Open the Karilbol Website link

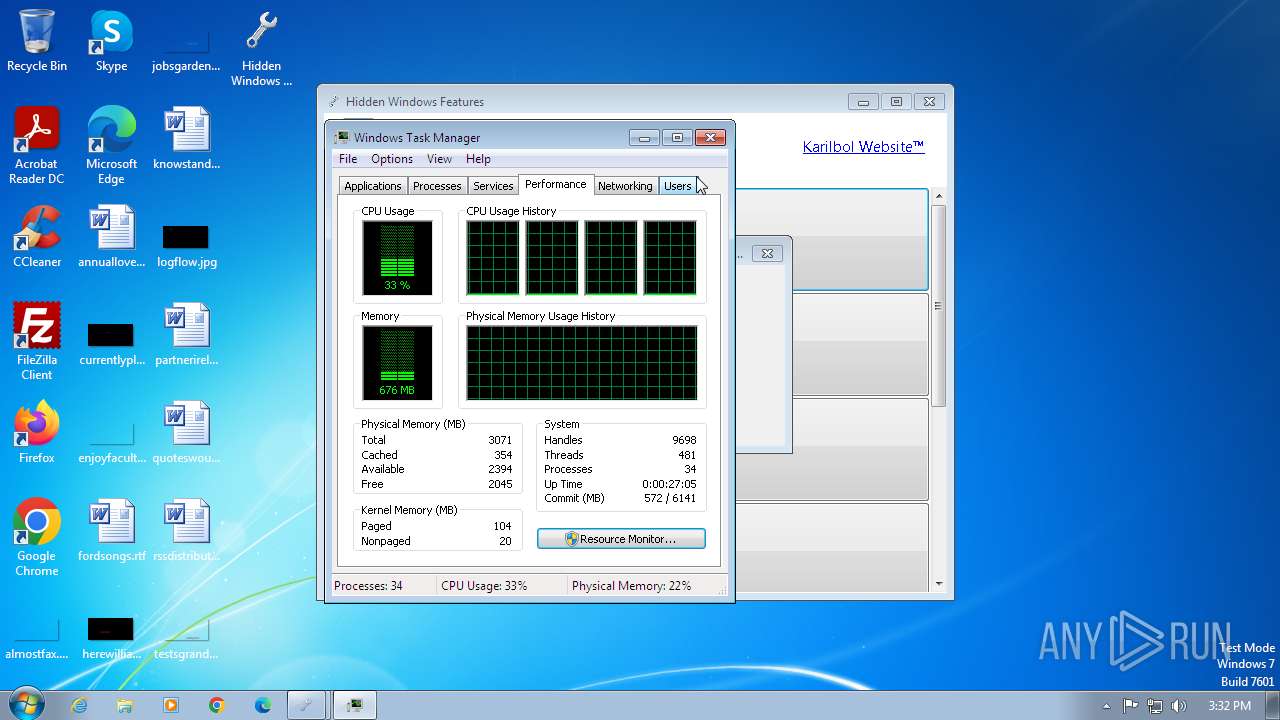point(863,147)
